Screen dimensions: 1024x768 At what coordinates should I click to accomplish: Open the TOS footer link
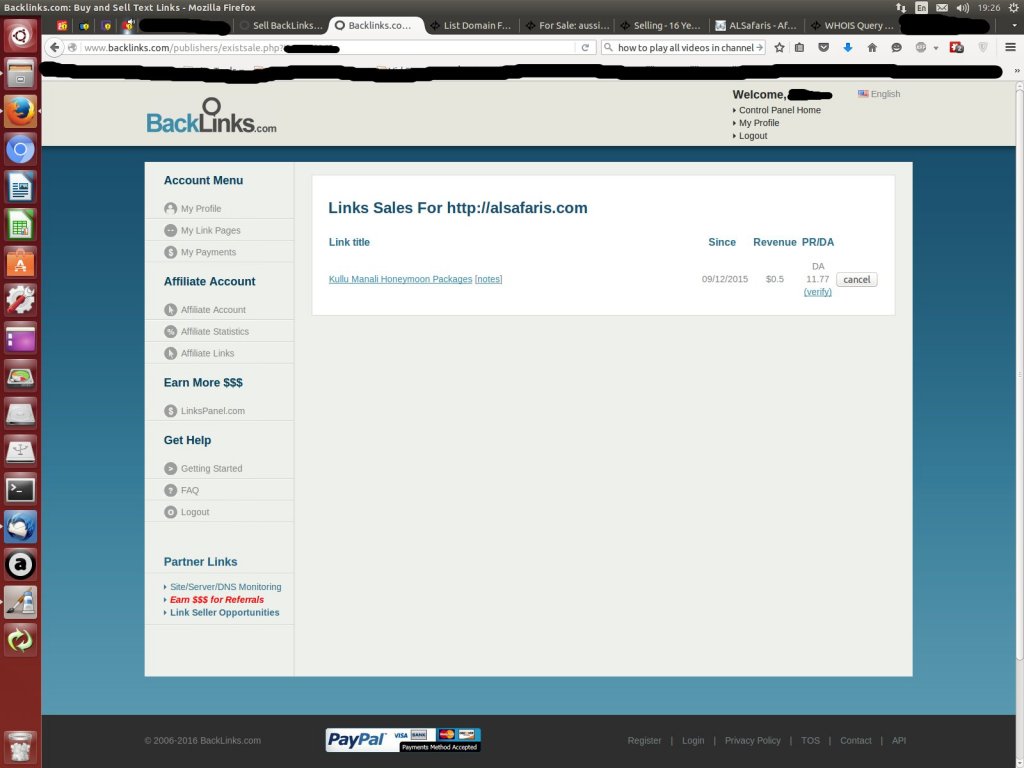[810, 741]
